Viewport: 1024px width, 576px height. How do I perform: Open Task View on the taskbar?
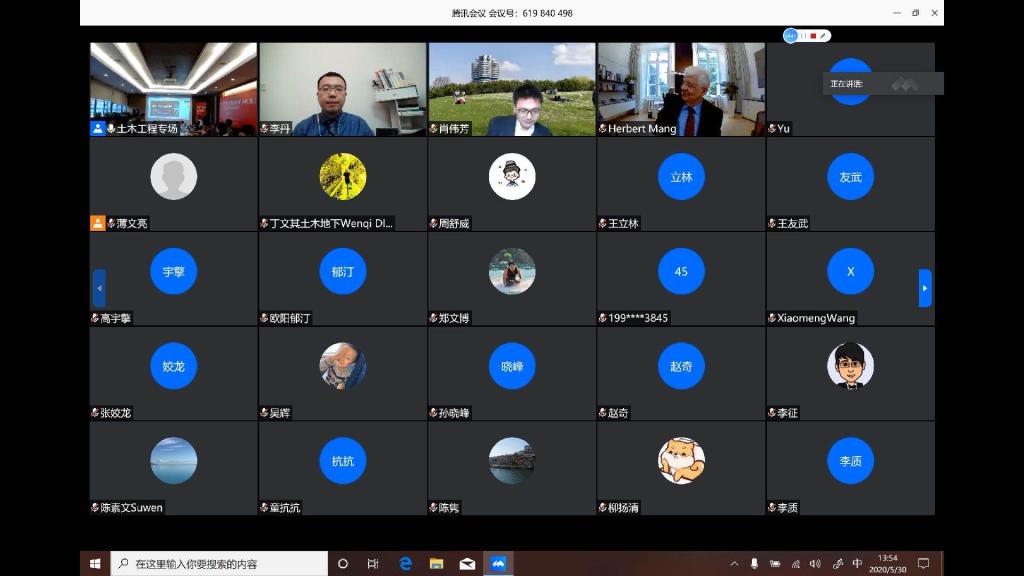click(373, 564)
